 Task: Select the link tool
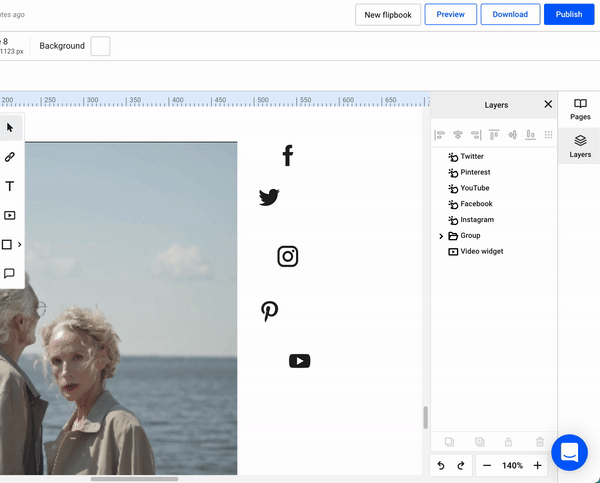pyautogui.click(x=10, y=157)
